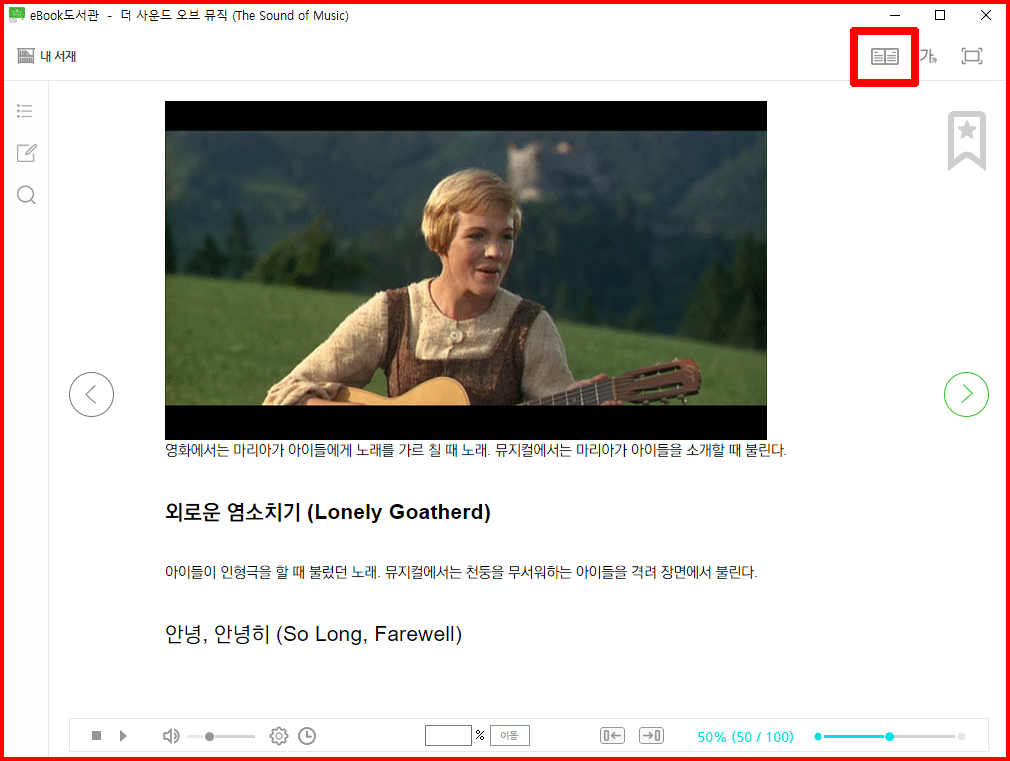Open the timer clock icon
1010x761 pixels.
(x=307, y=736)
